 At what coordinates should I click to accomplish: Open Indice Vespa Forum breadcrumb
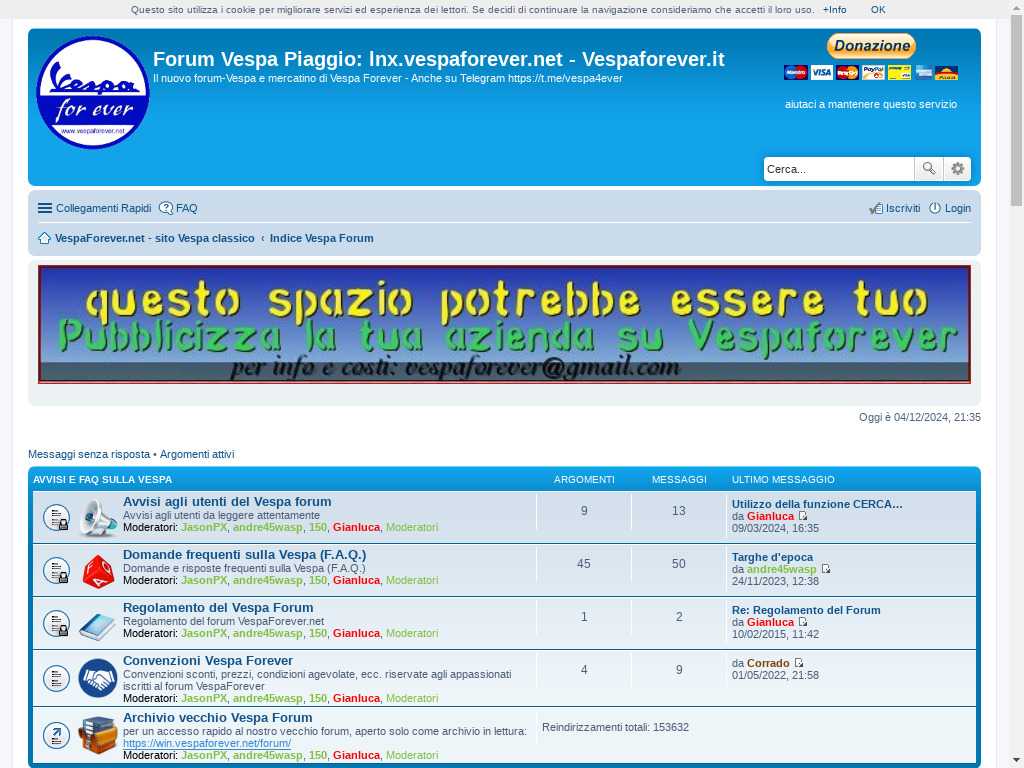321,238
